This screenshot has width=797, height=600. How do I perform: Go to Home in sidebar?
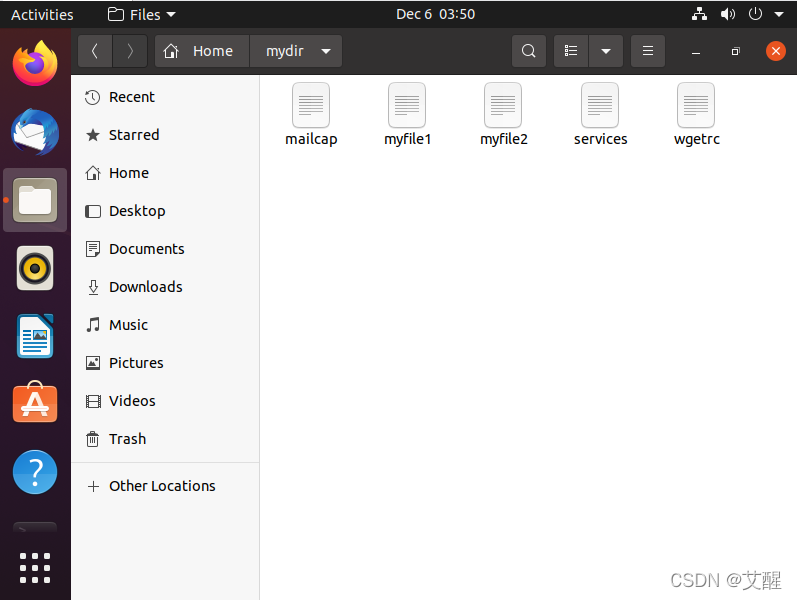(x=165, y=173)
